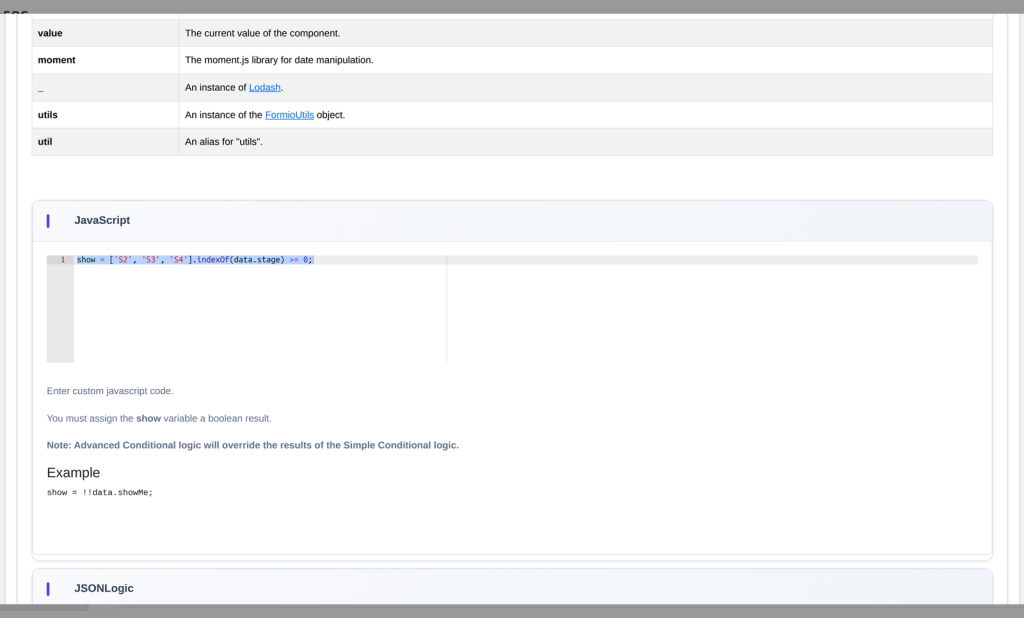Select the 'utils' variable name cell
The height and width of the screenshot is (618, 1024).
pyautogui.click(x=105, y=115)
